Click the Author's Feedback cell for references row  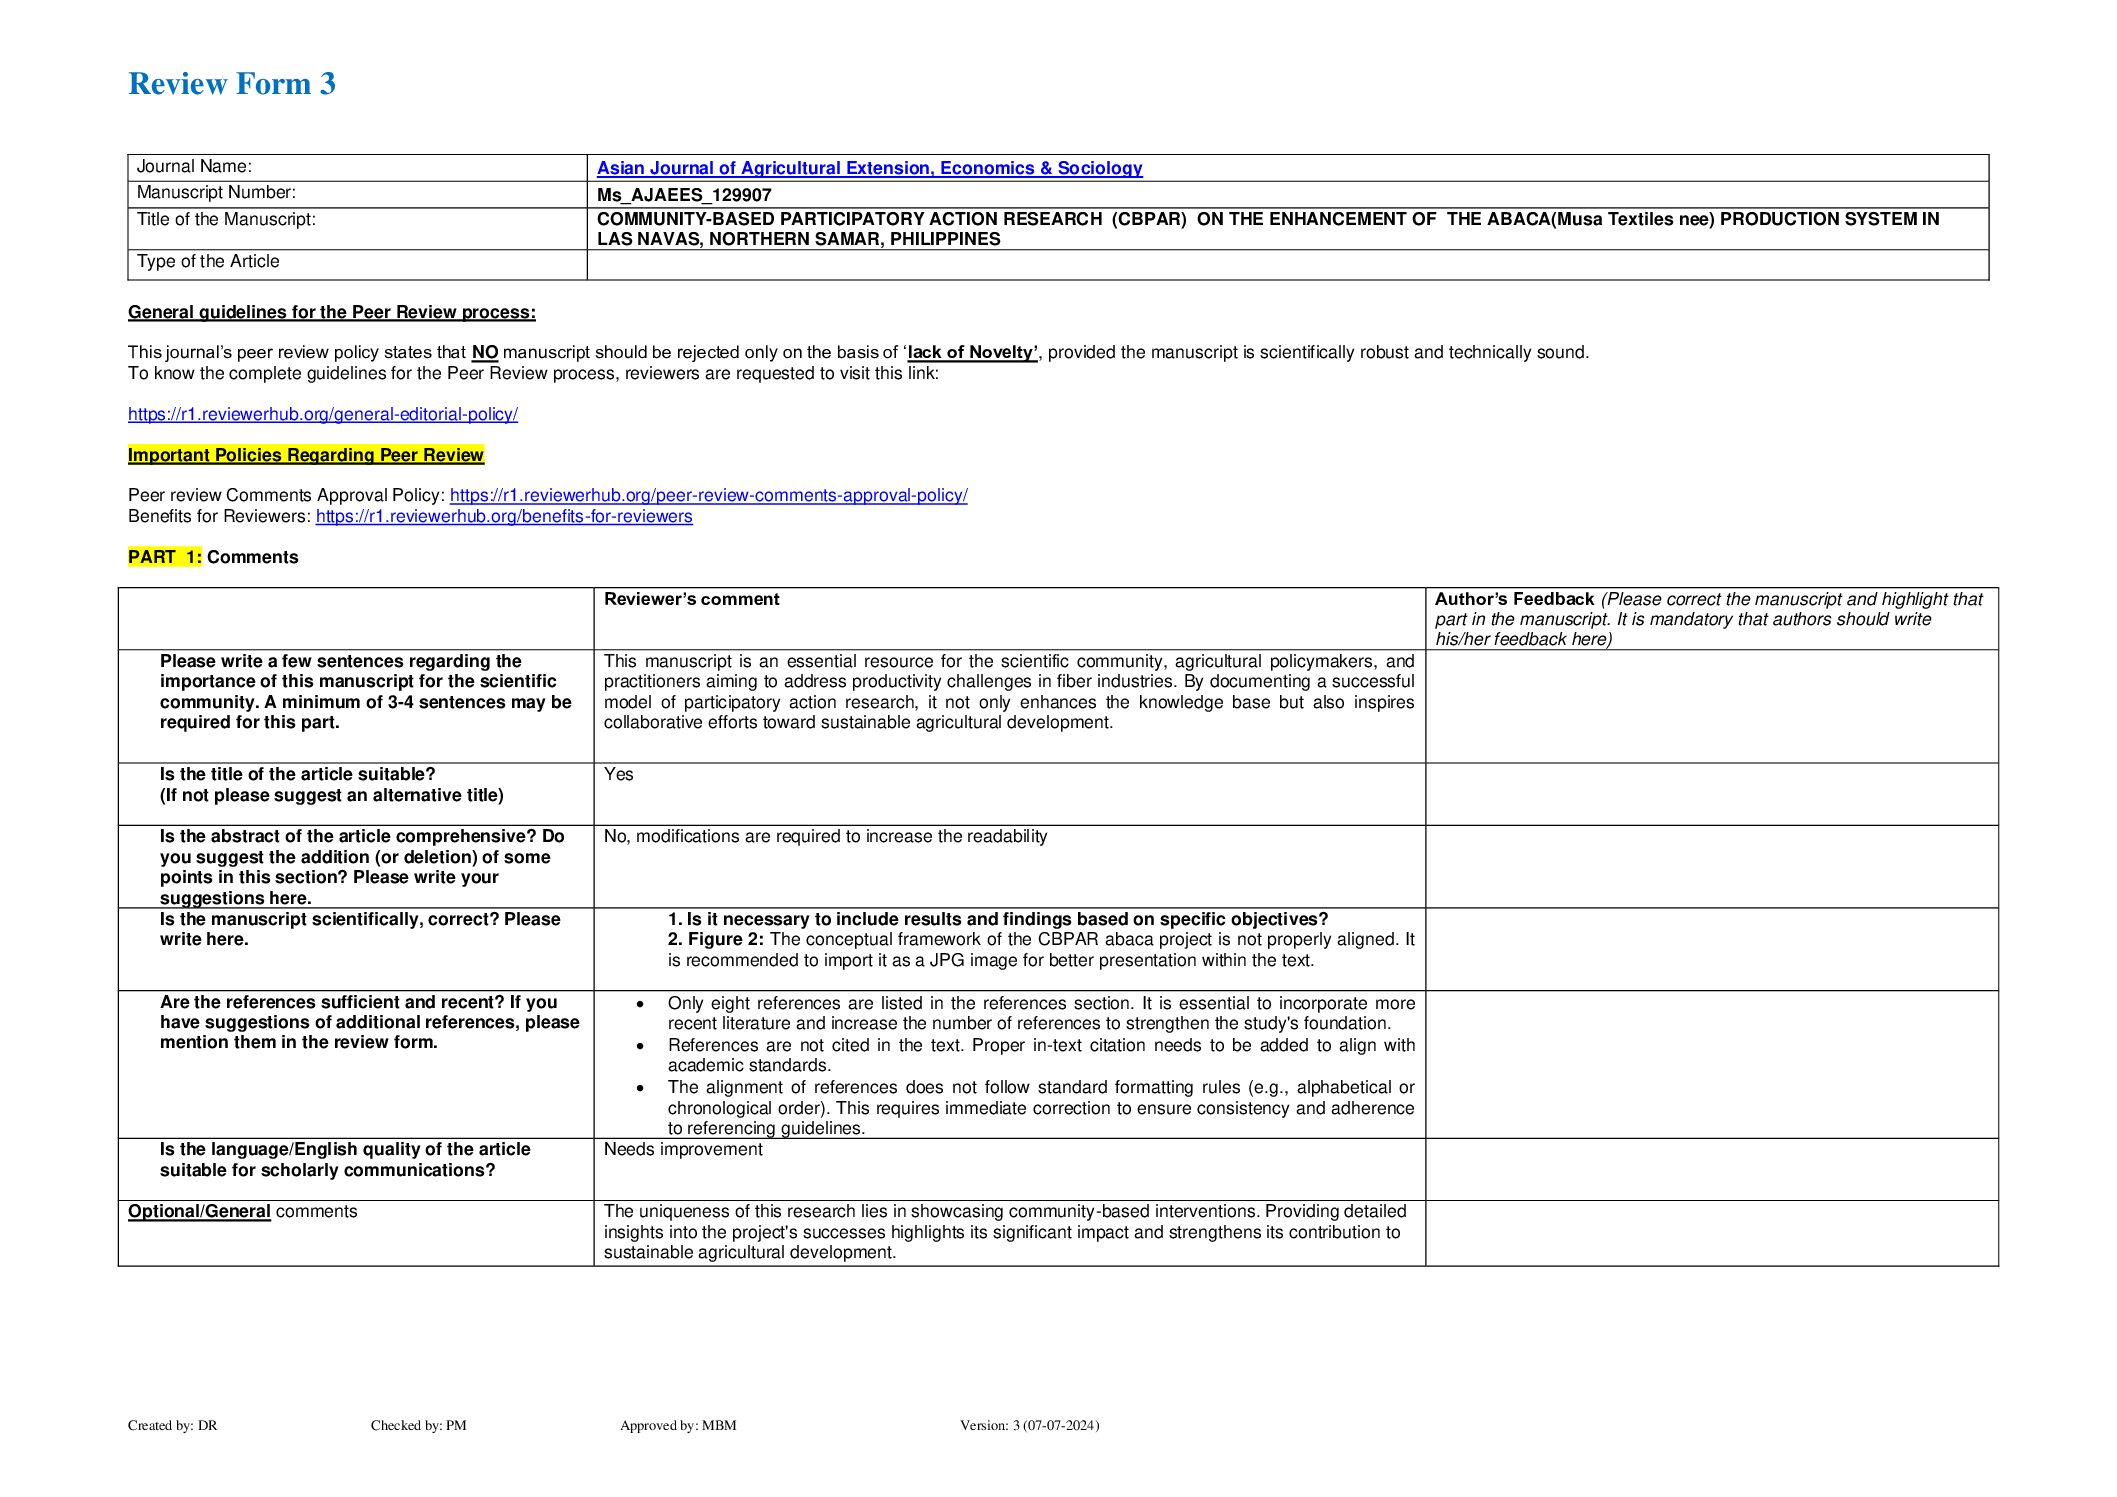click(1710, 1064)
